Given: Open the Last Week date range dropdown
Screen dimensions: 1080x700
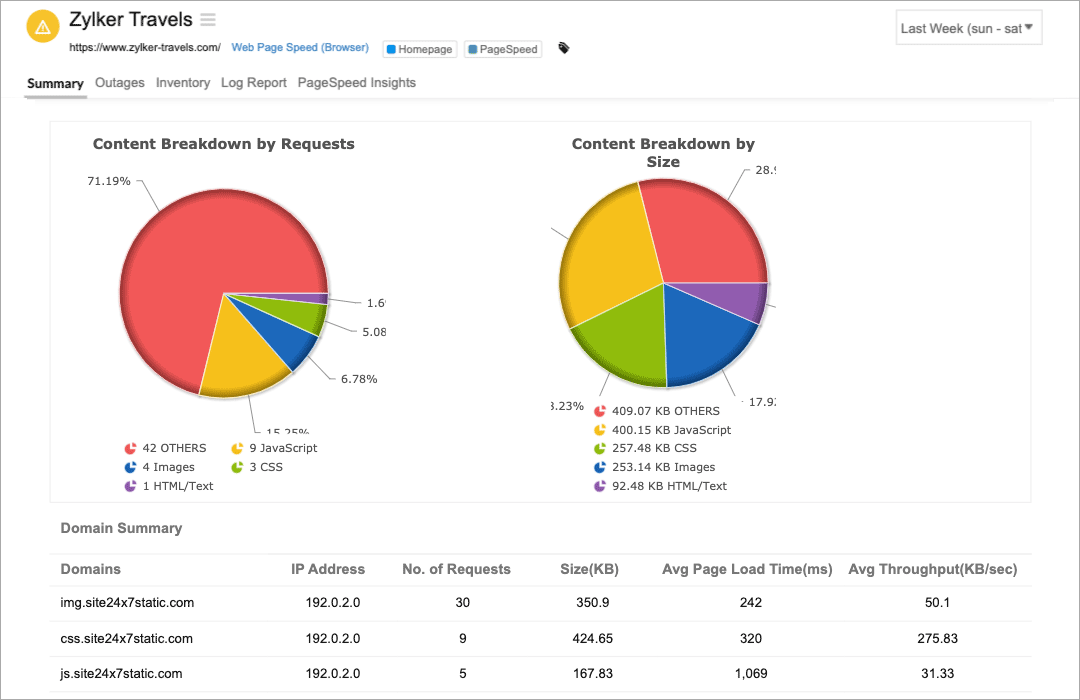Looking at the screenshot, I should 967,27.
